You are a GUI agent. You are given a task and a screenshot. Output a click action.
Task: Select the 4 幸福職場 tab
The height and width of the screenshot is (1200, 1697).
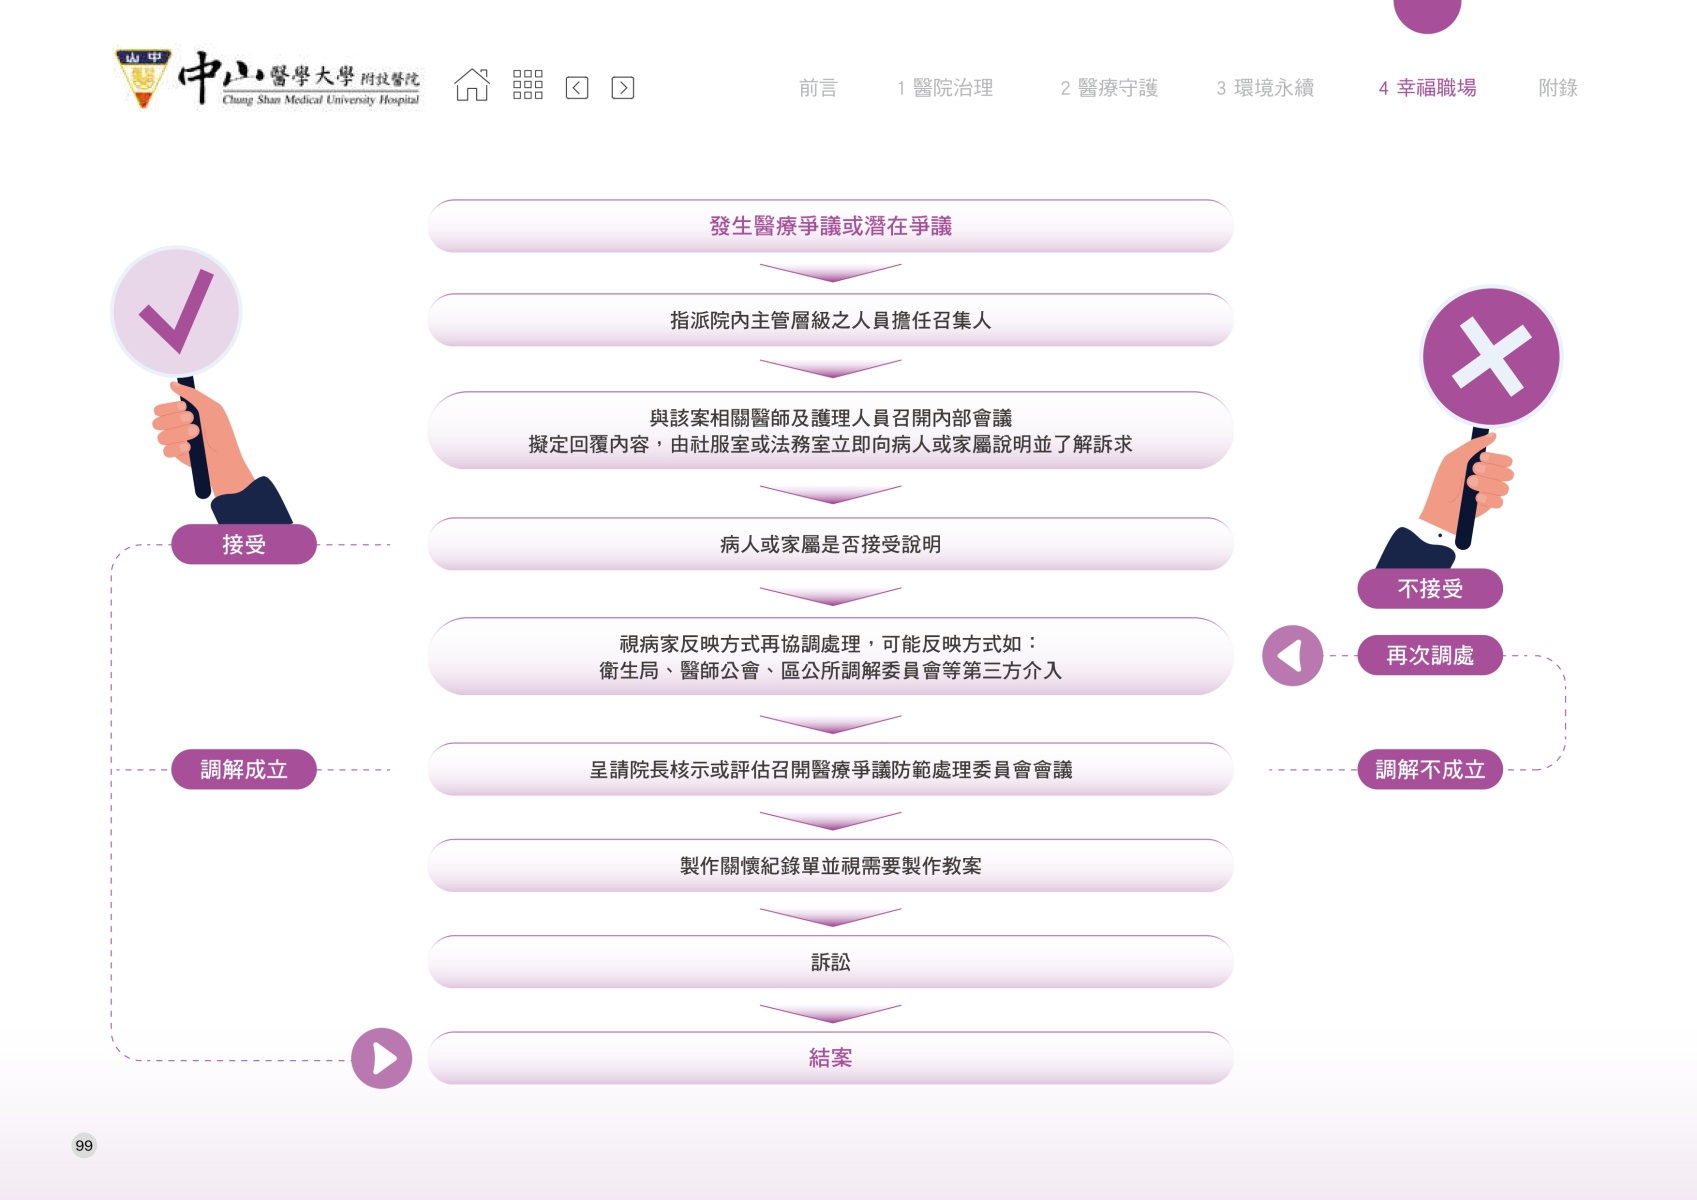[1427, 88]
